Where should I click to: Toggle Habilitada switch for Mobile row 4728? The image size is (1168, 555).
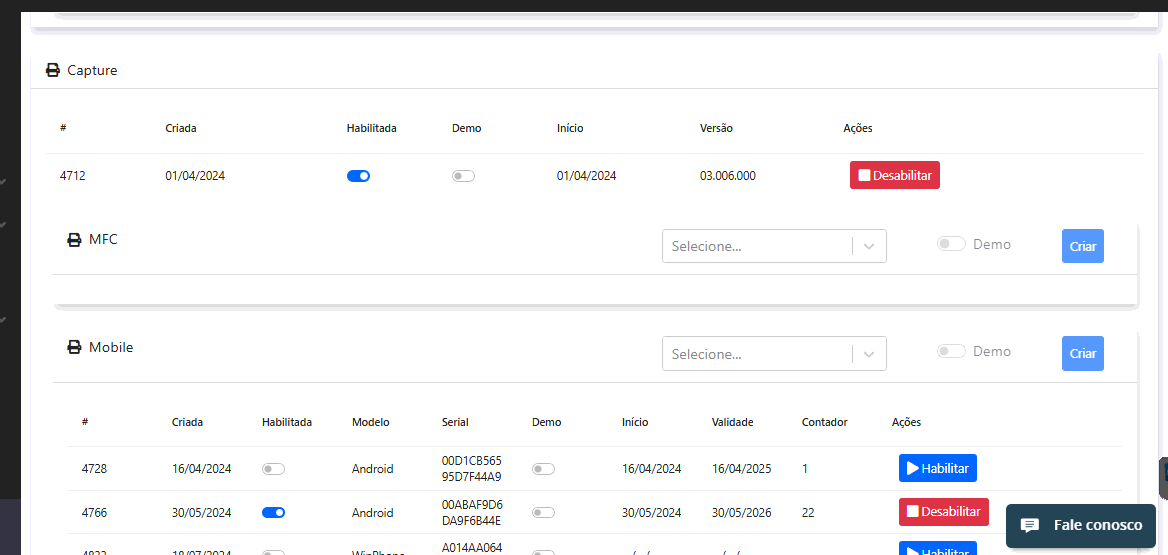coord(273,469)
